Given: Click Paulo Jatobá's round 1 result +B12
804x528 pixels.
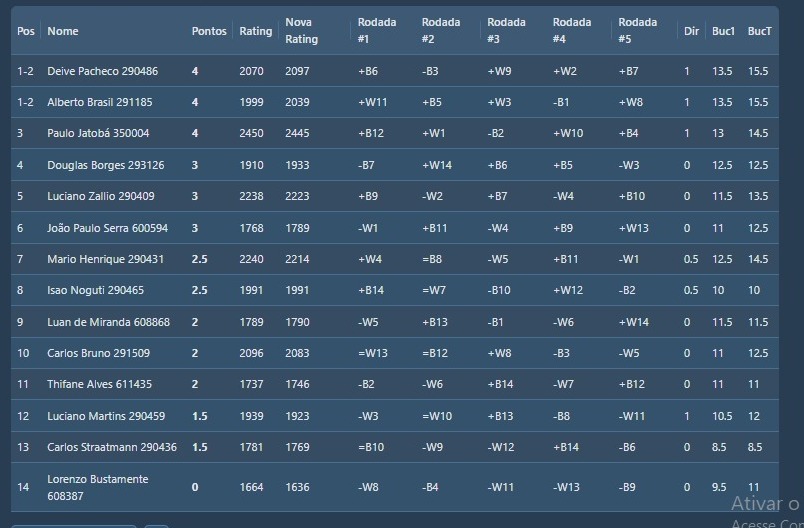Looking at the screenshot, I should 370,133.
